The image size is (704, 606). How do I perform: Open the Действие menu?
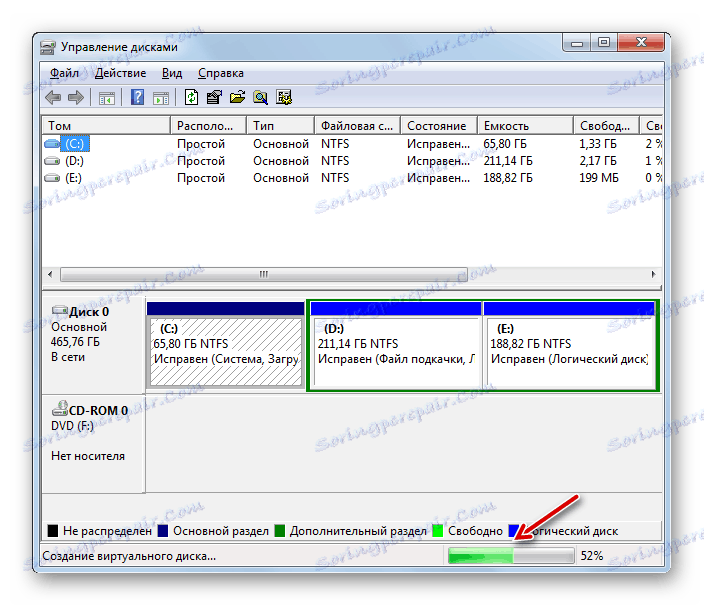pos(120,73)
